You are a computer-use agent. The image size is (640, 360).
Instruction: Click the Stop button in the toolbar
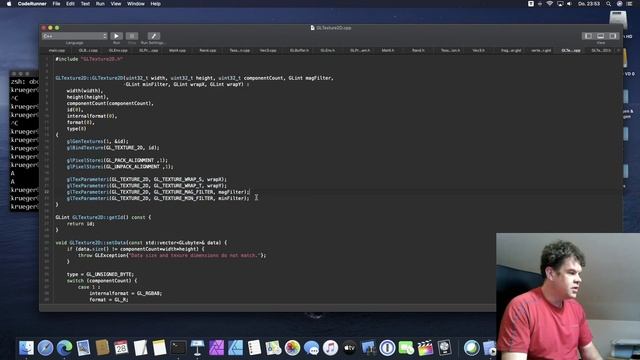132,36
